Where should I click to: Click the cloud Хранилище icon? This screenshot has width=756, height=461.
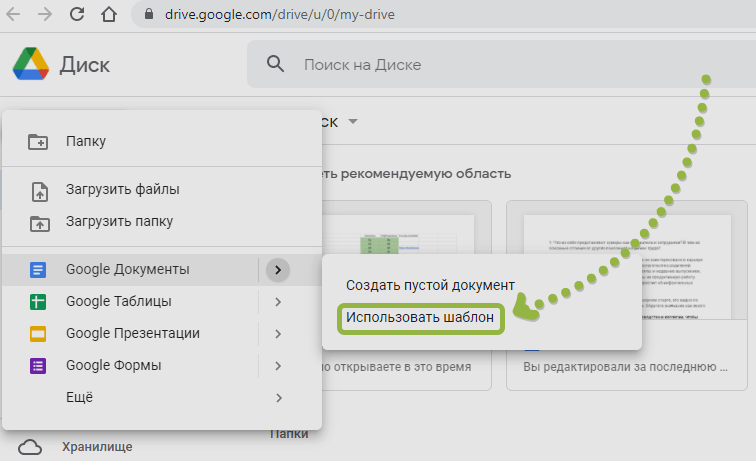30,447
